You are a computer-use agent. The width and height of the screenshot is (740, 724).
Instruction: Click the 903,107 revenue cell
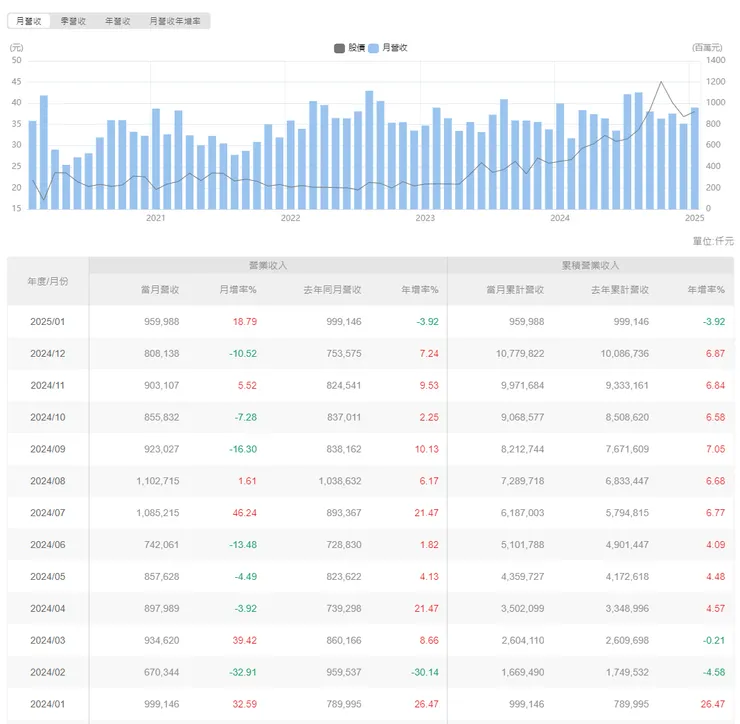coord(162,386)
